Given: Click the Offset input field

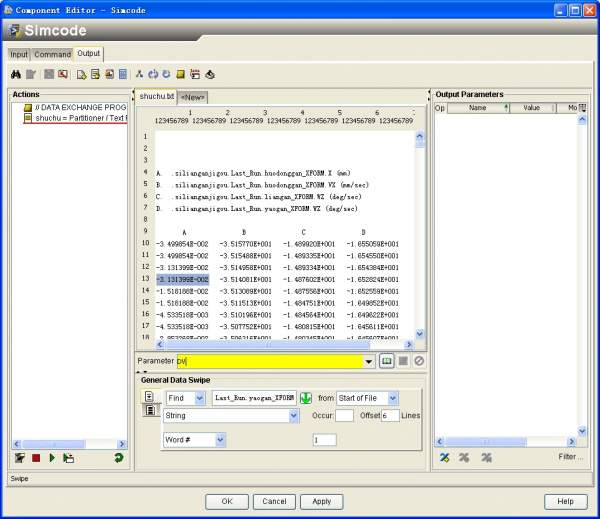Looking at the screenshot, I should [x=390, y=416].
